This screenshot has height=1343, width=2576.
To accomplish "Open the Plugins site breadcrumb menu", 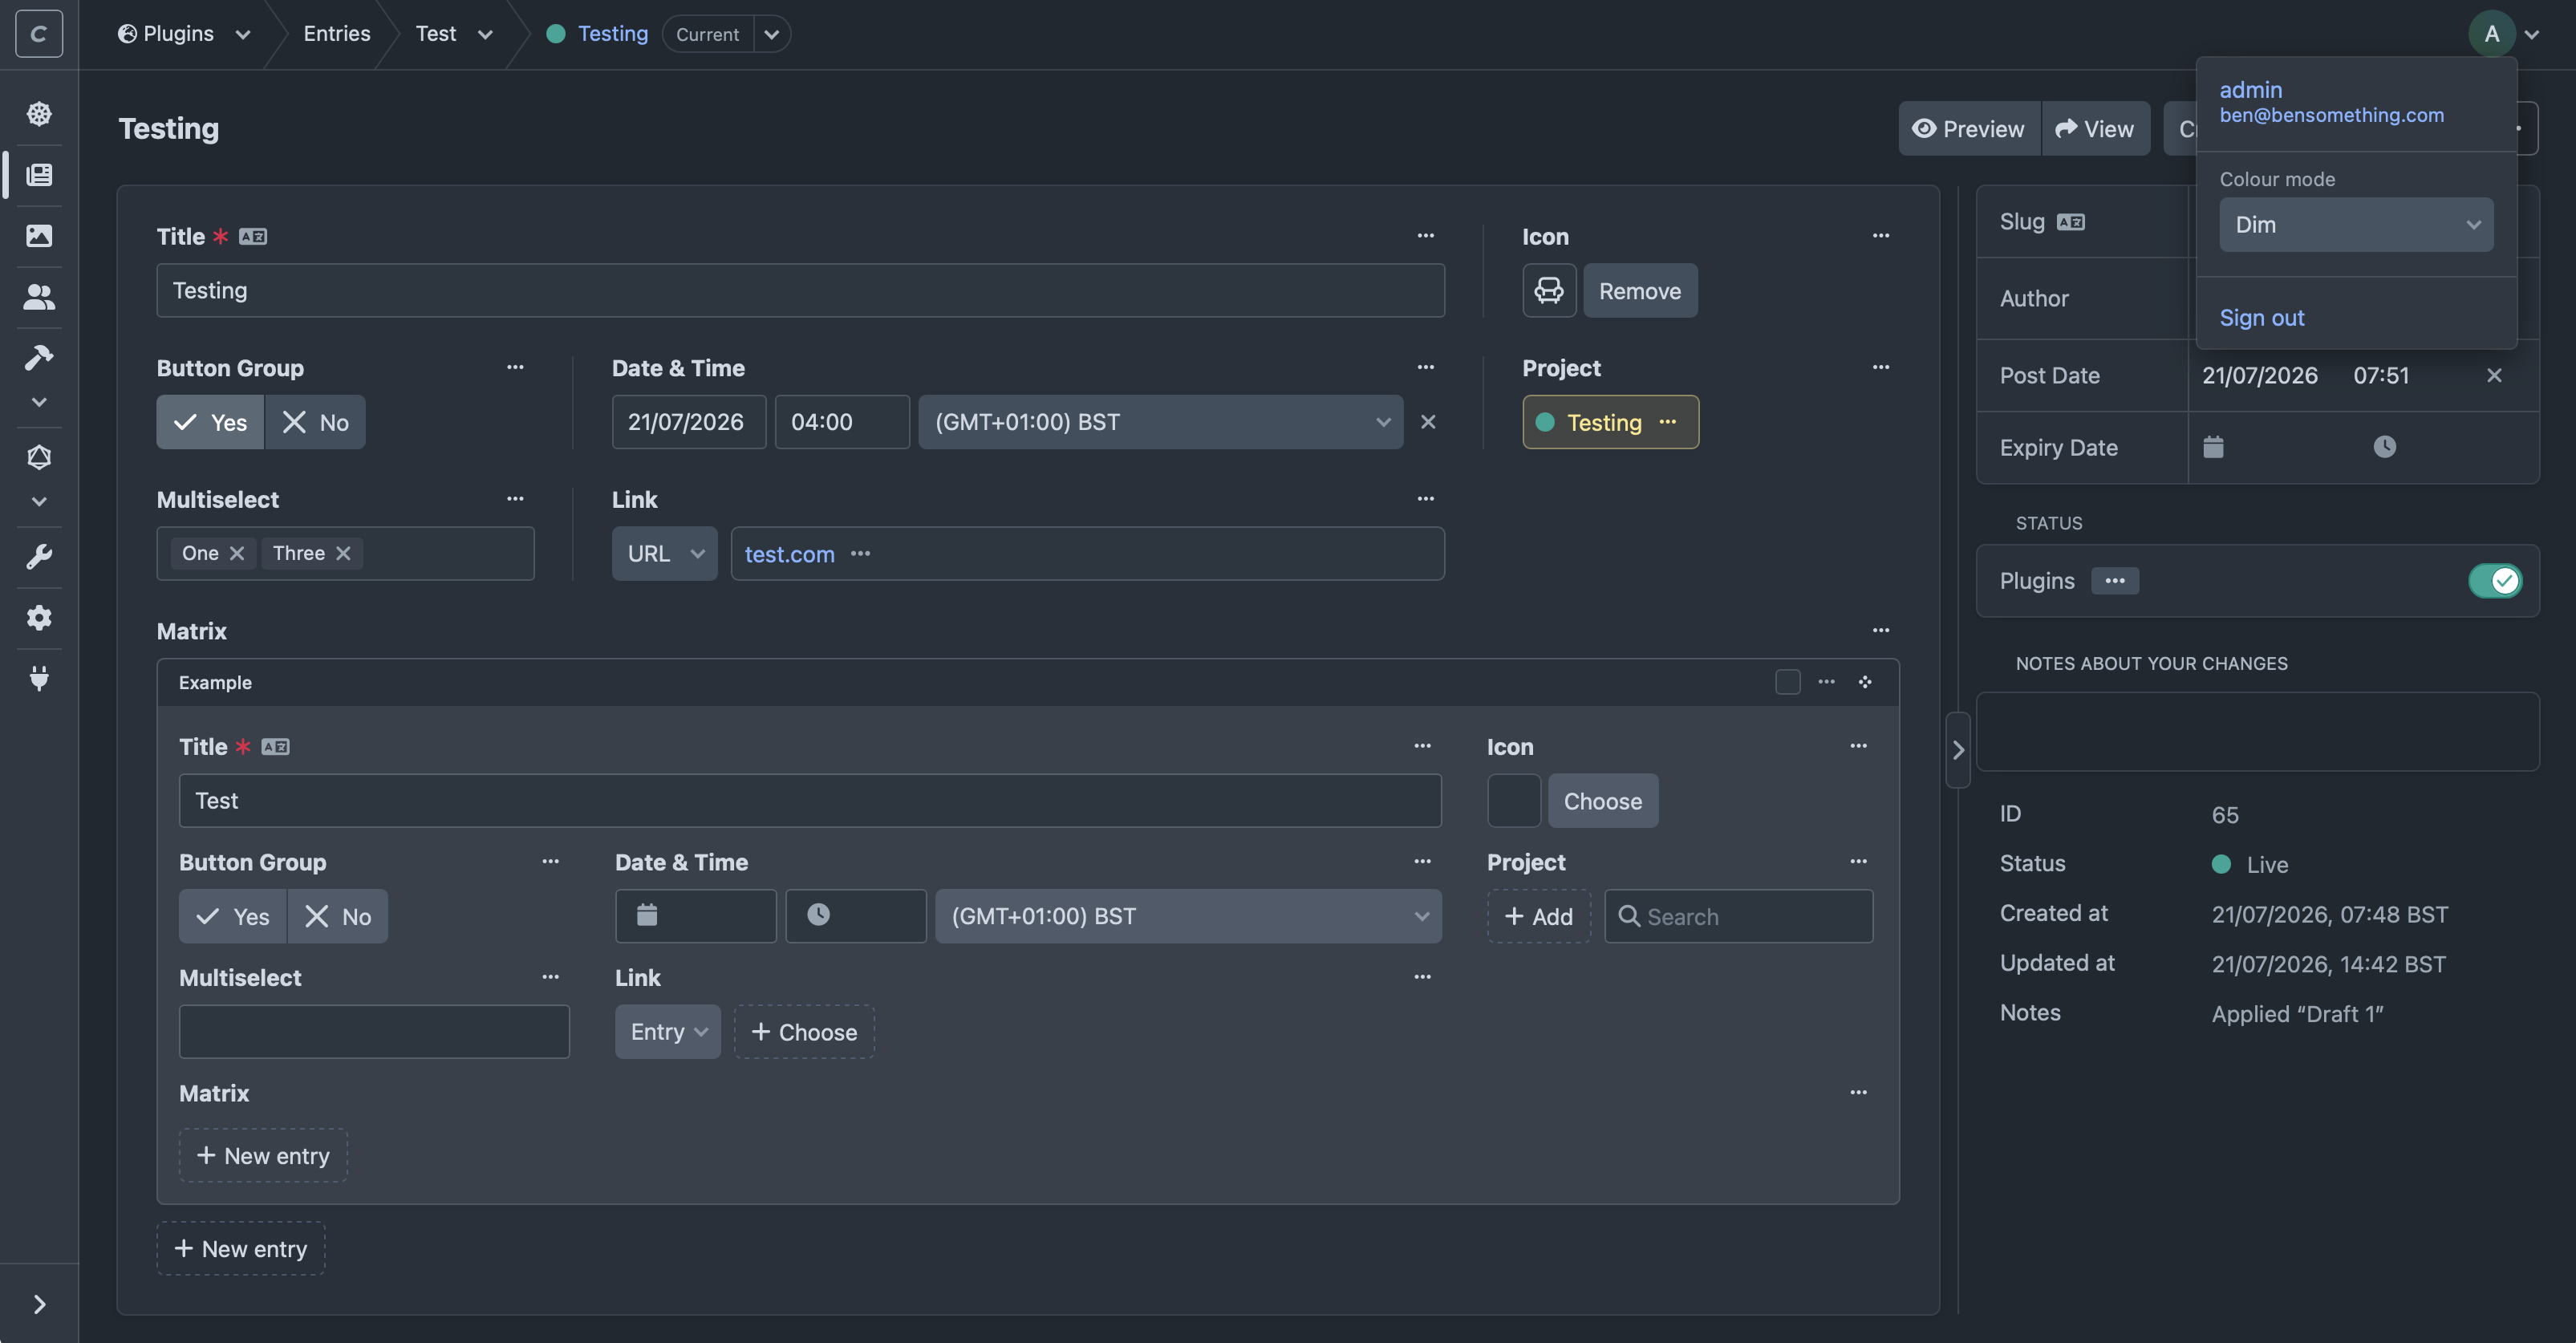I will [x=184, y=33].
